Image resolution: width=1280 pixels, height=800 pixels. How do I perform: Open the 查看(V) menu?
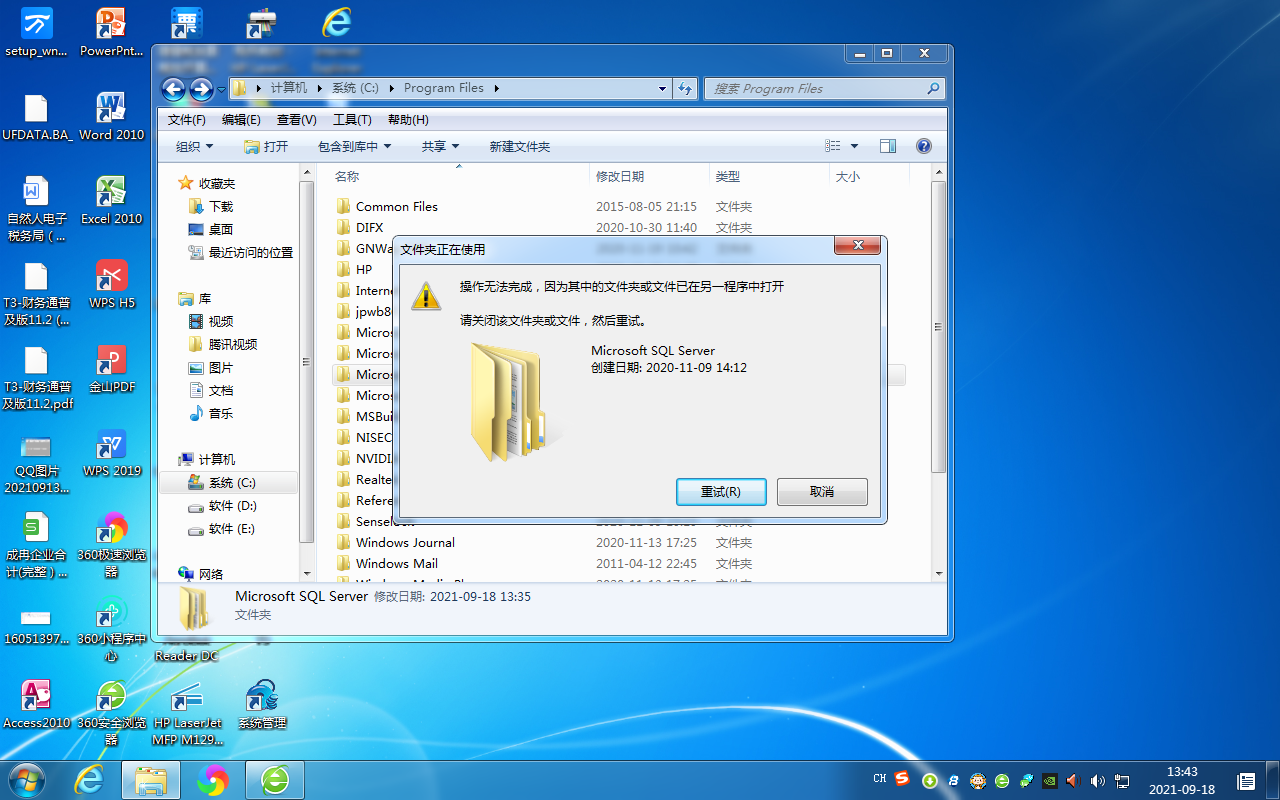point(297,120)
